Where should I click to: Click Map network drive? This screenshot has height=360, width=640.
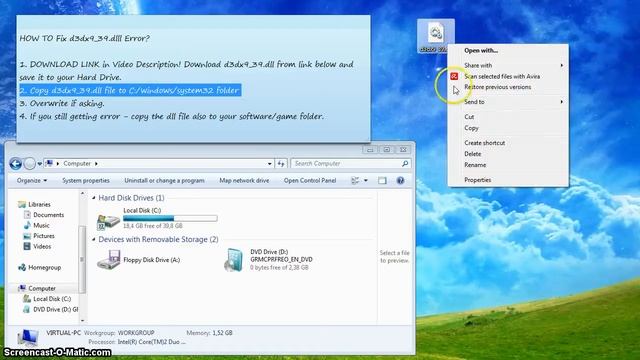pos(244,180)
